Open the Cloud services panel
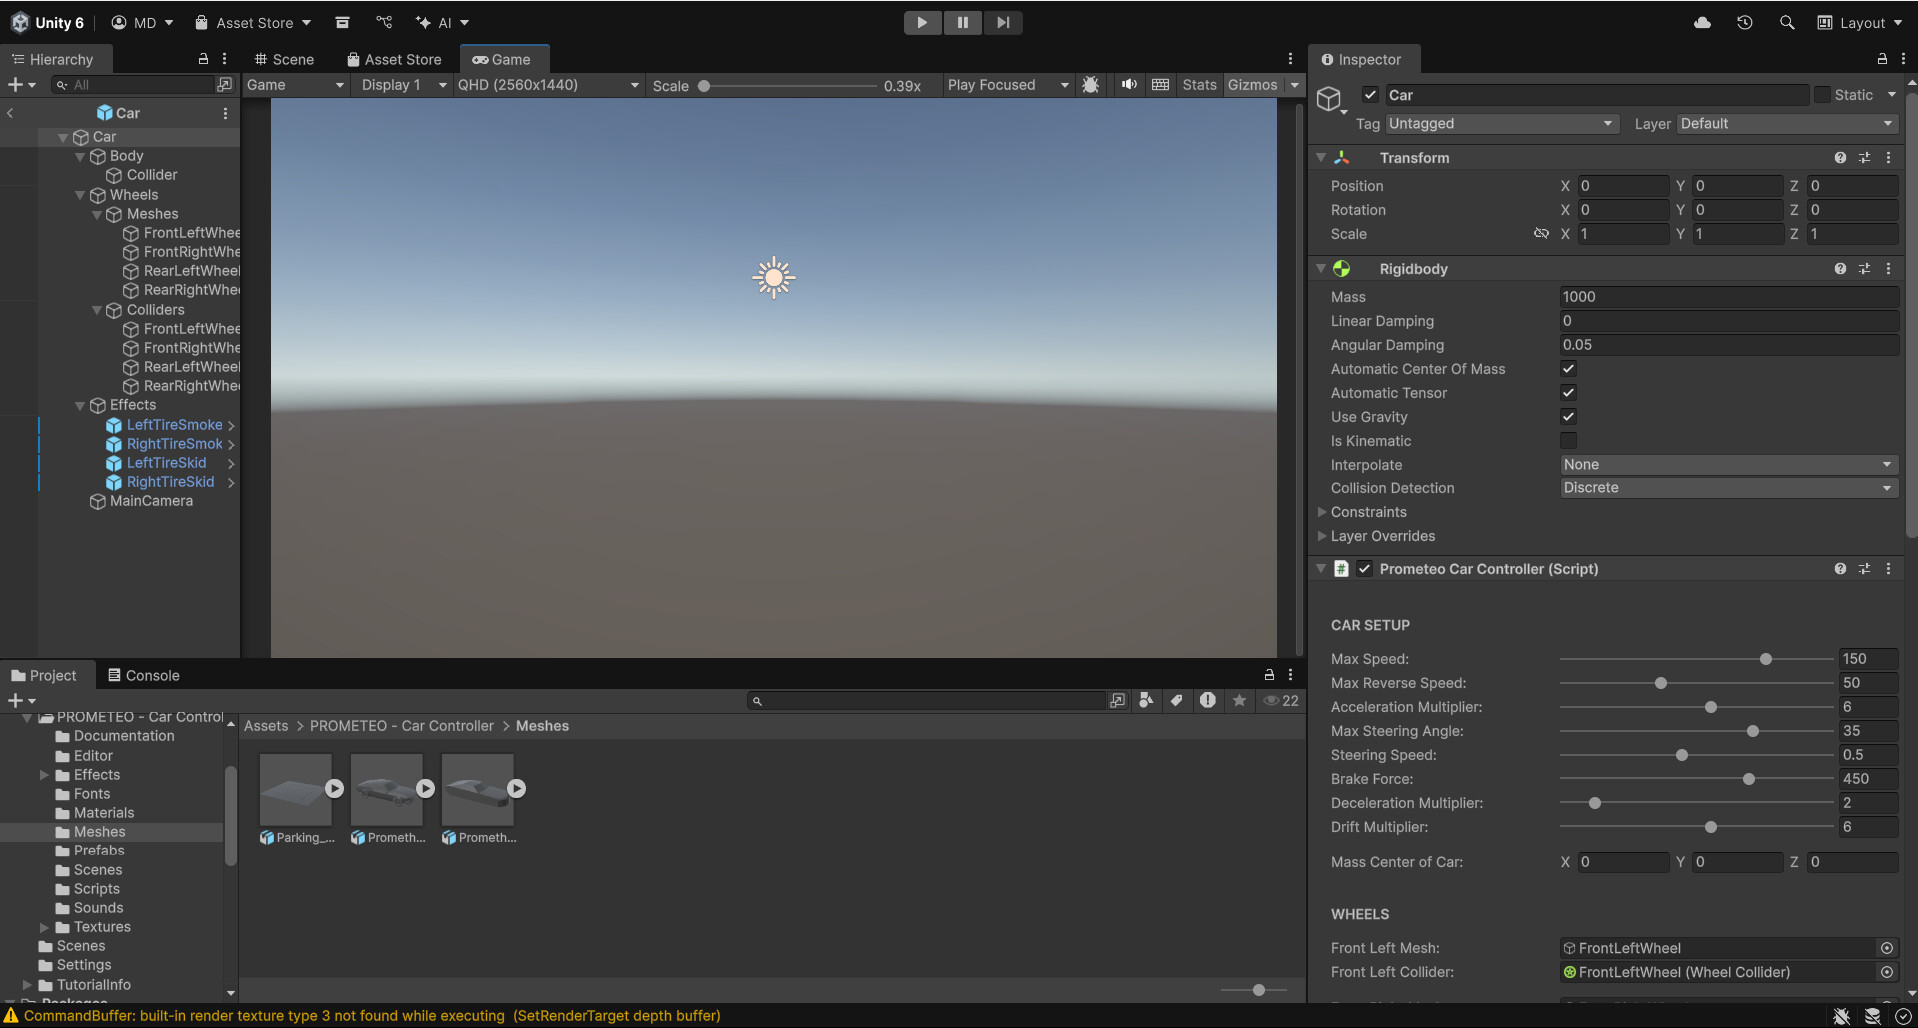1918x1028 pixels. pos(1702,22)
